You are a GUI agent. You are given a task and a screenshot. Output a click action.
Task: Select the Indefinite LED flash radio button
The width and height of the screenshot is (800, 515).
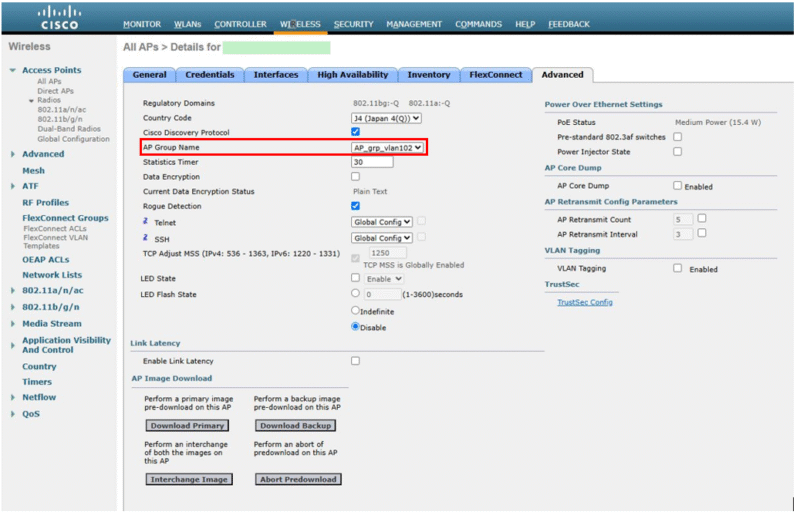point(356,310)
